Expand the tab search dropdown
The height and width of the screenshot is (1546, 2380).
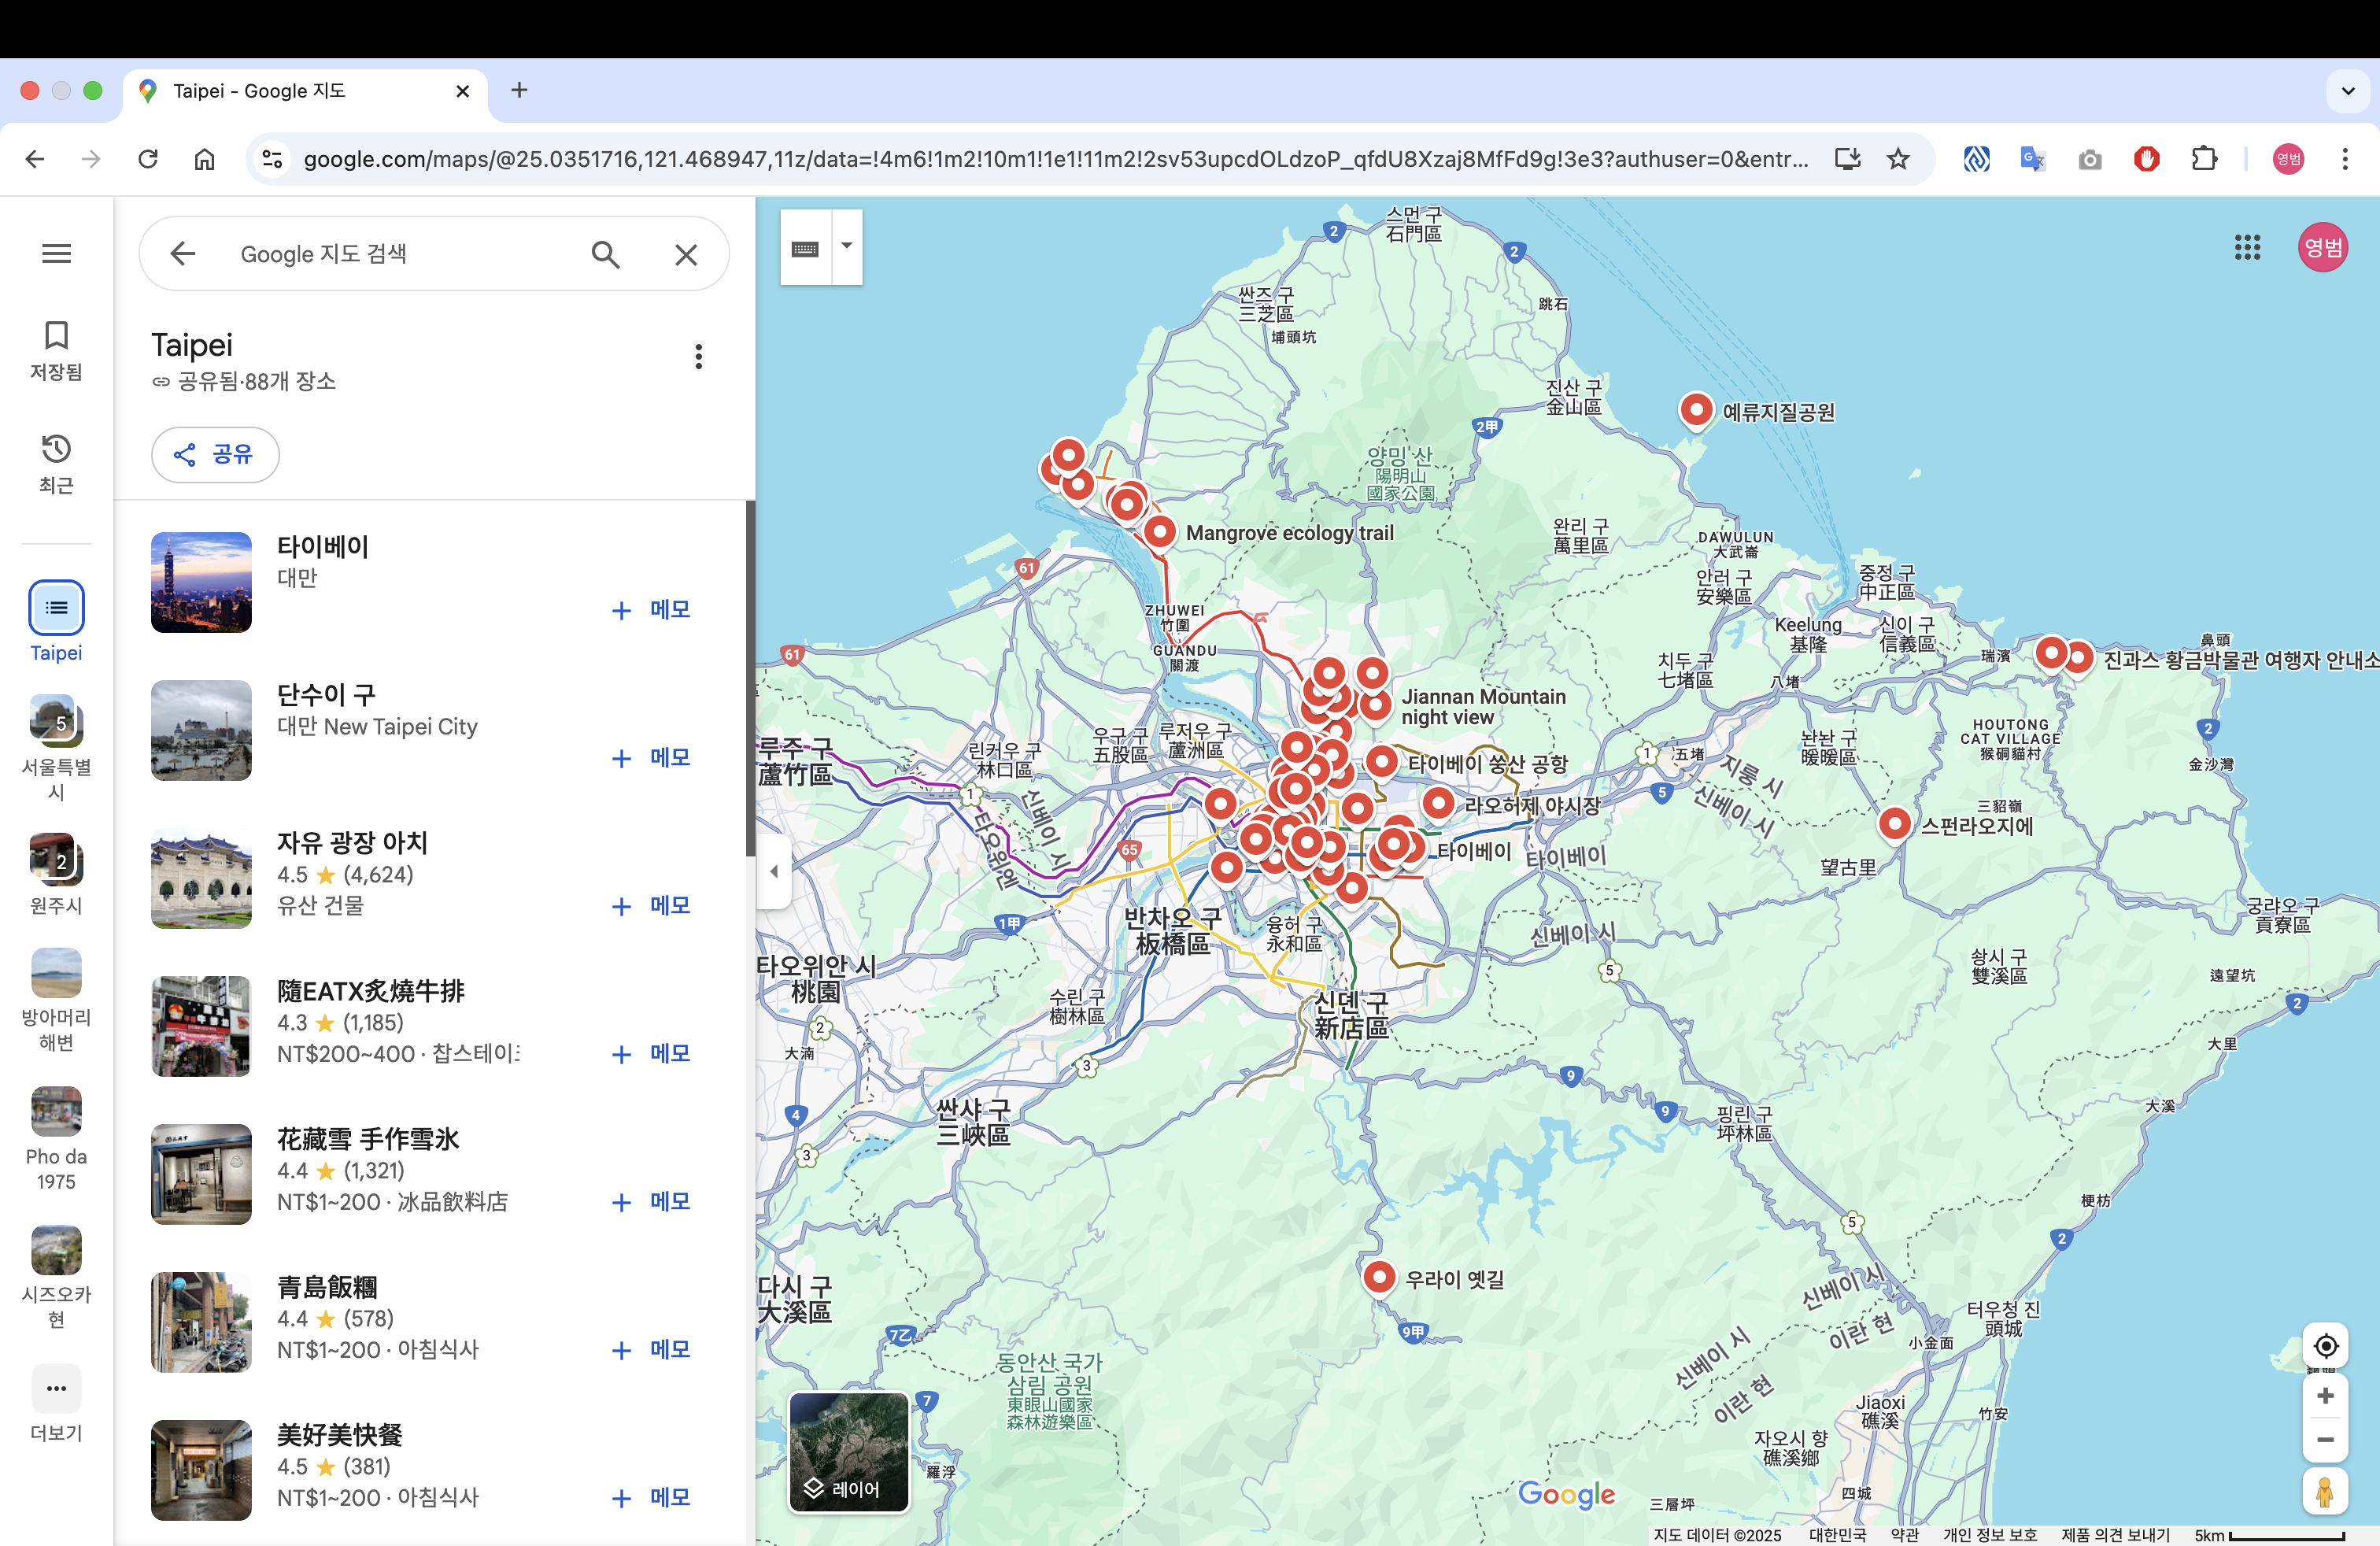coord(2347,91)
